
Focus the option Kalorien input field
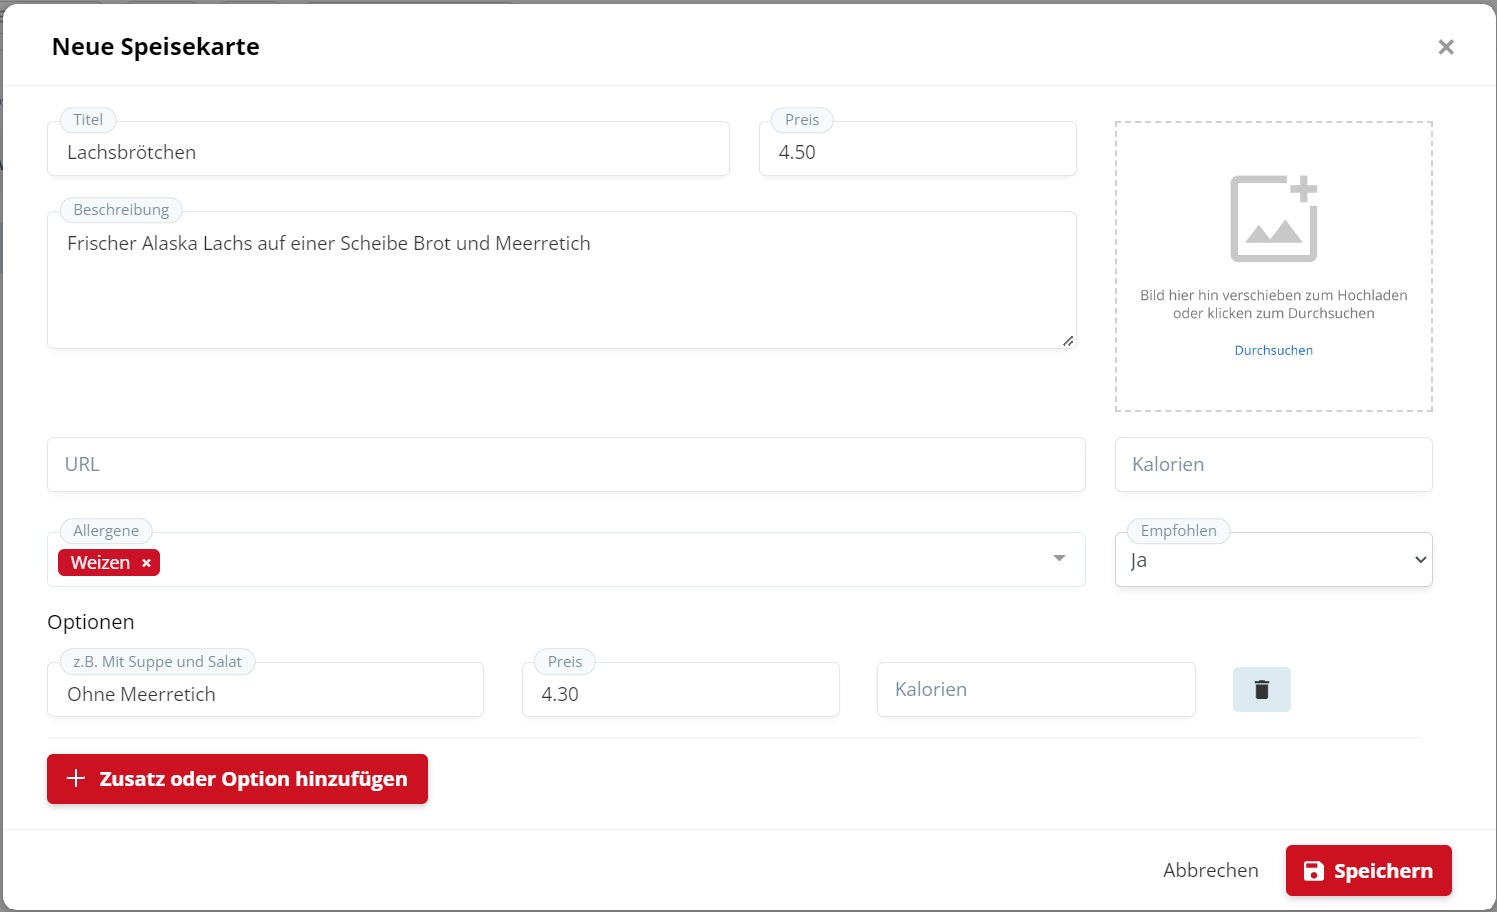1035,690
